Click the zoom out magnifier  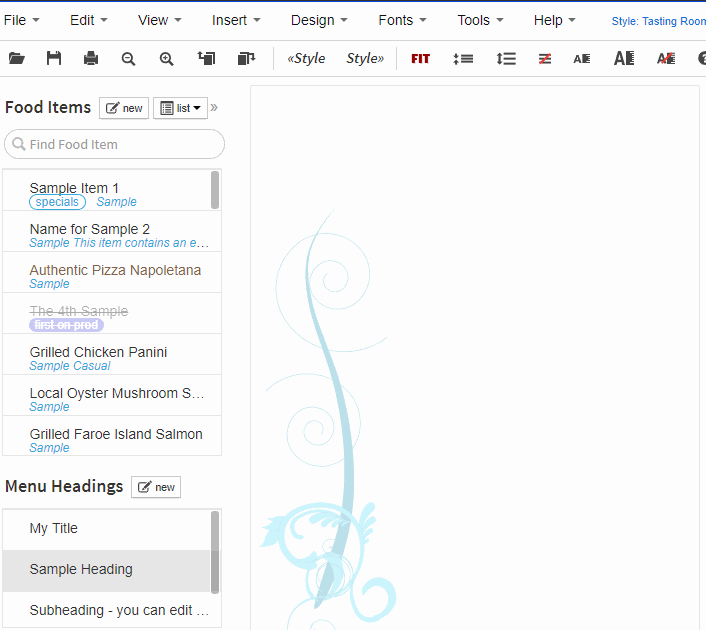(128, 59)
